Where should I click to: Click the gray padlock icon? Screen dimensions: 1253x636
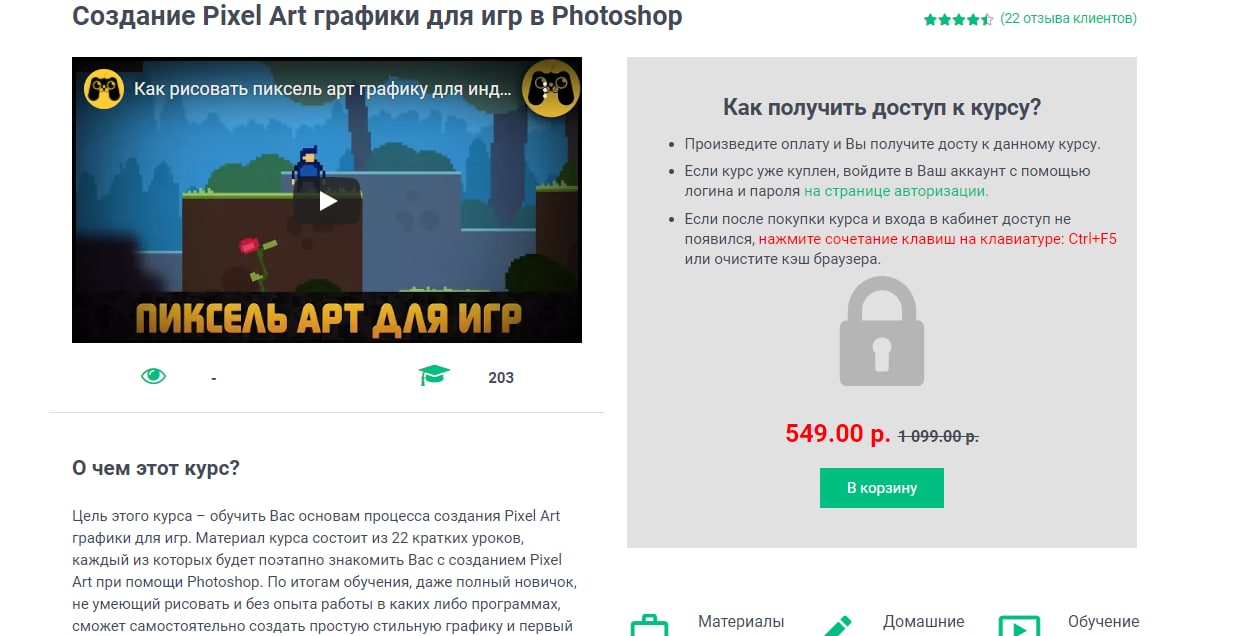click(880, 332)
